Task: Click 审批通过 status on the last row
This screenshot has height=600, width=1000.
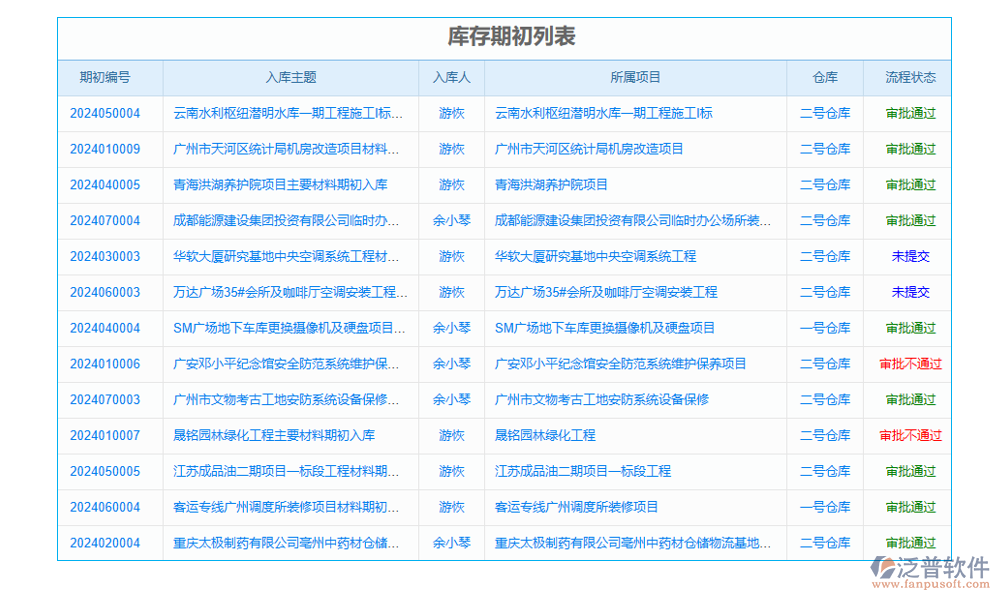Action: [x=910, y=543]
